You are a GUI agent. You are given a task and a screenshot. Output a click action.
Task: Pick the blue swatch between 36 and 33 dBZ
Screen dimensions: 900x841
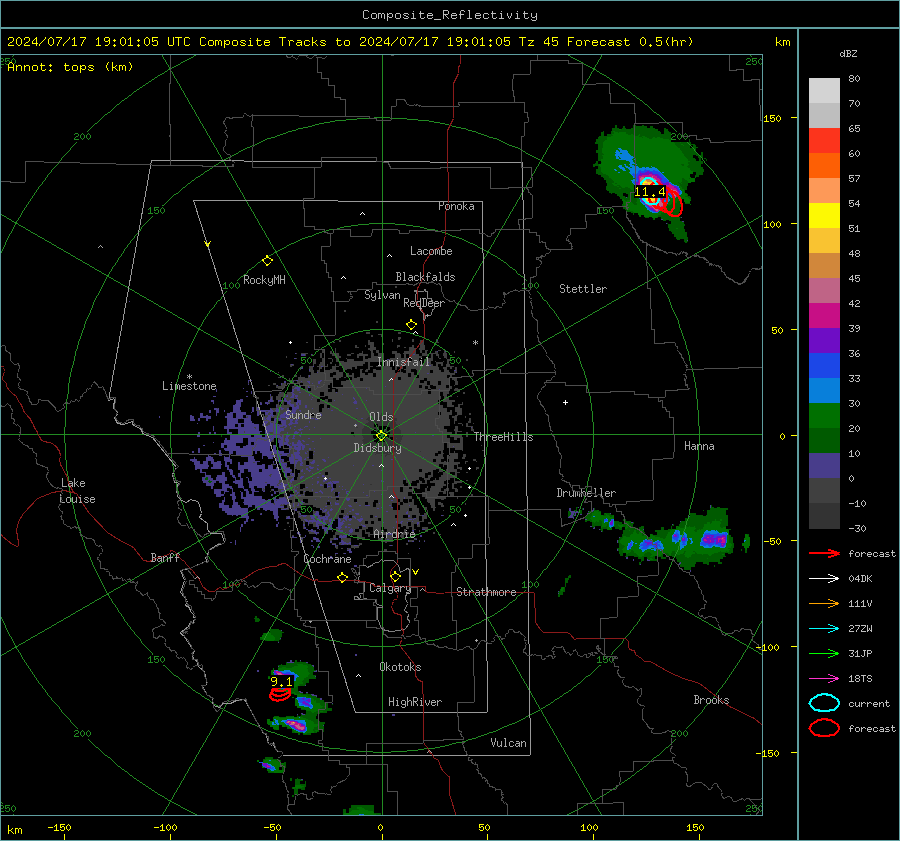[x=824, y=366]
